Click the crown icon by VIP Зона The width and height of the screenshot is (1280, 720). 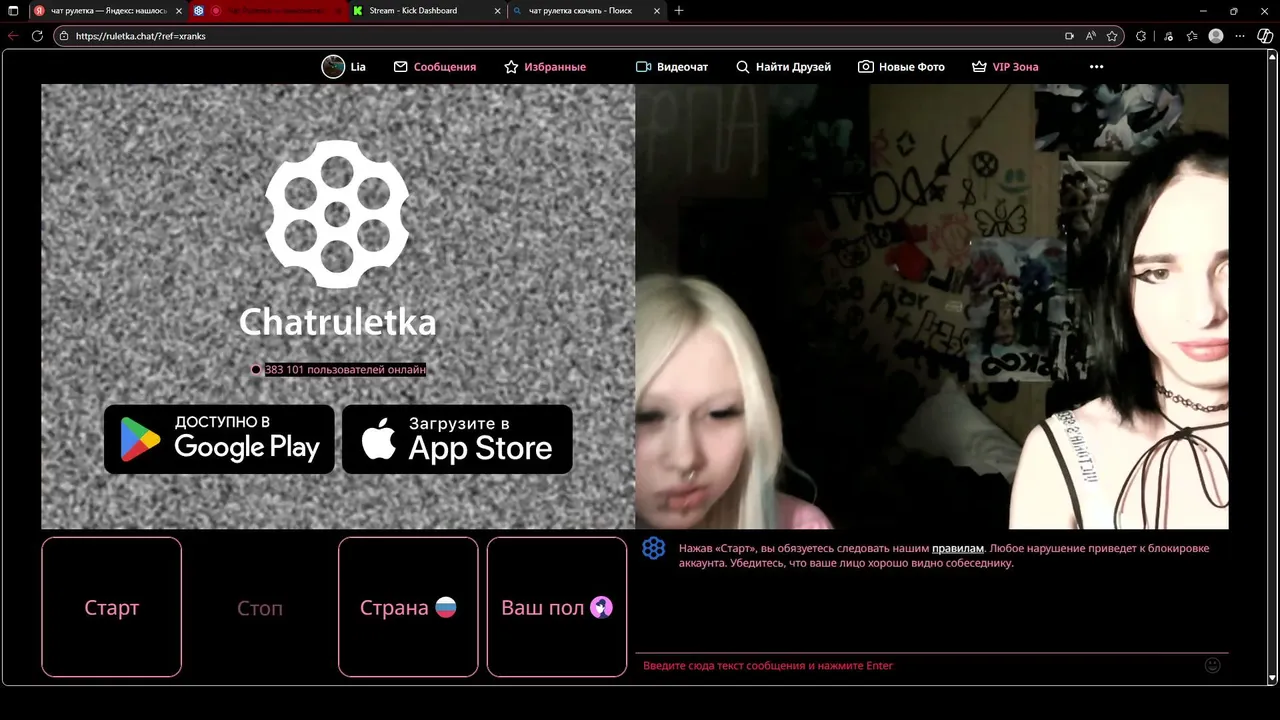point(979,67)
